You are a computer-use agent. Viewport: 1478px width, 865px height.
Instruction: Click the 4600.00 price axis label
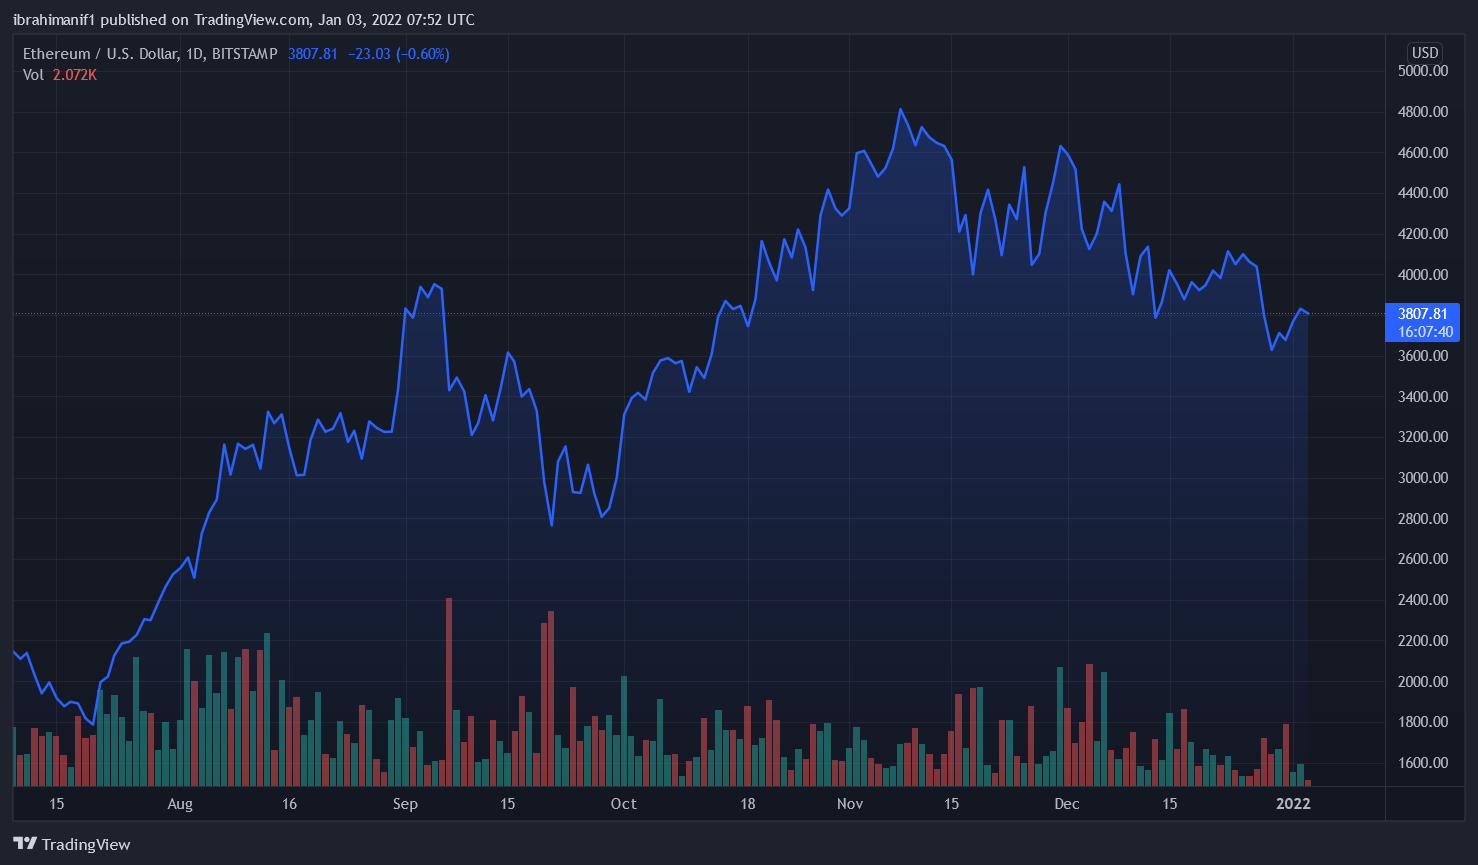pyautogui.click(x=1423, y=153)
